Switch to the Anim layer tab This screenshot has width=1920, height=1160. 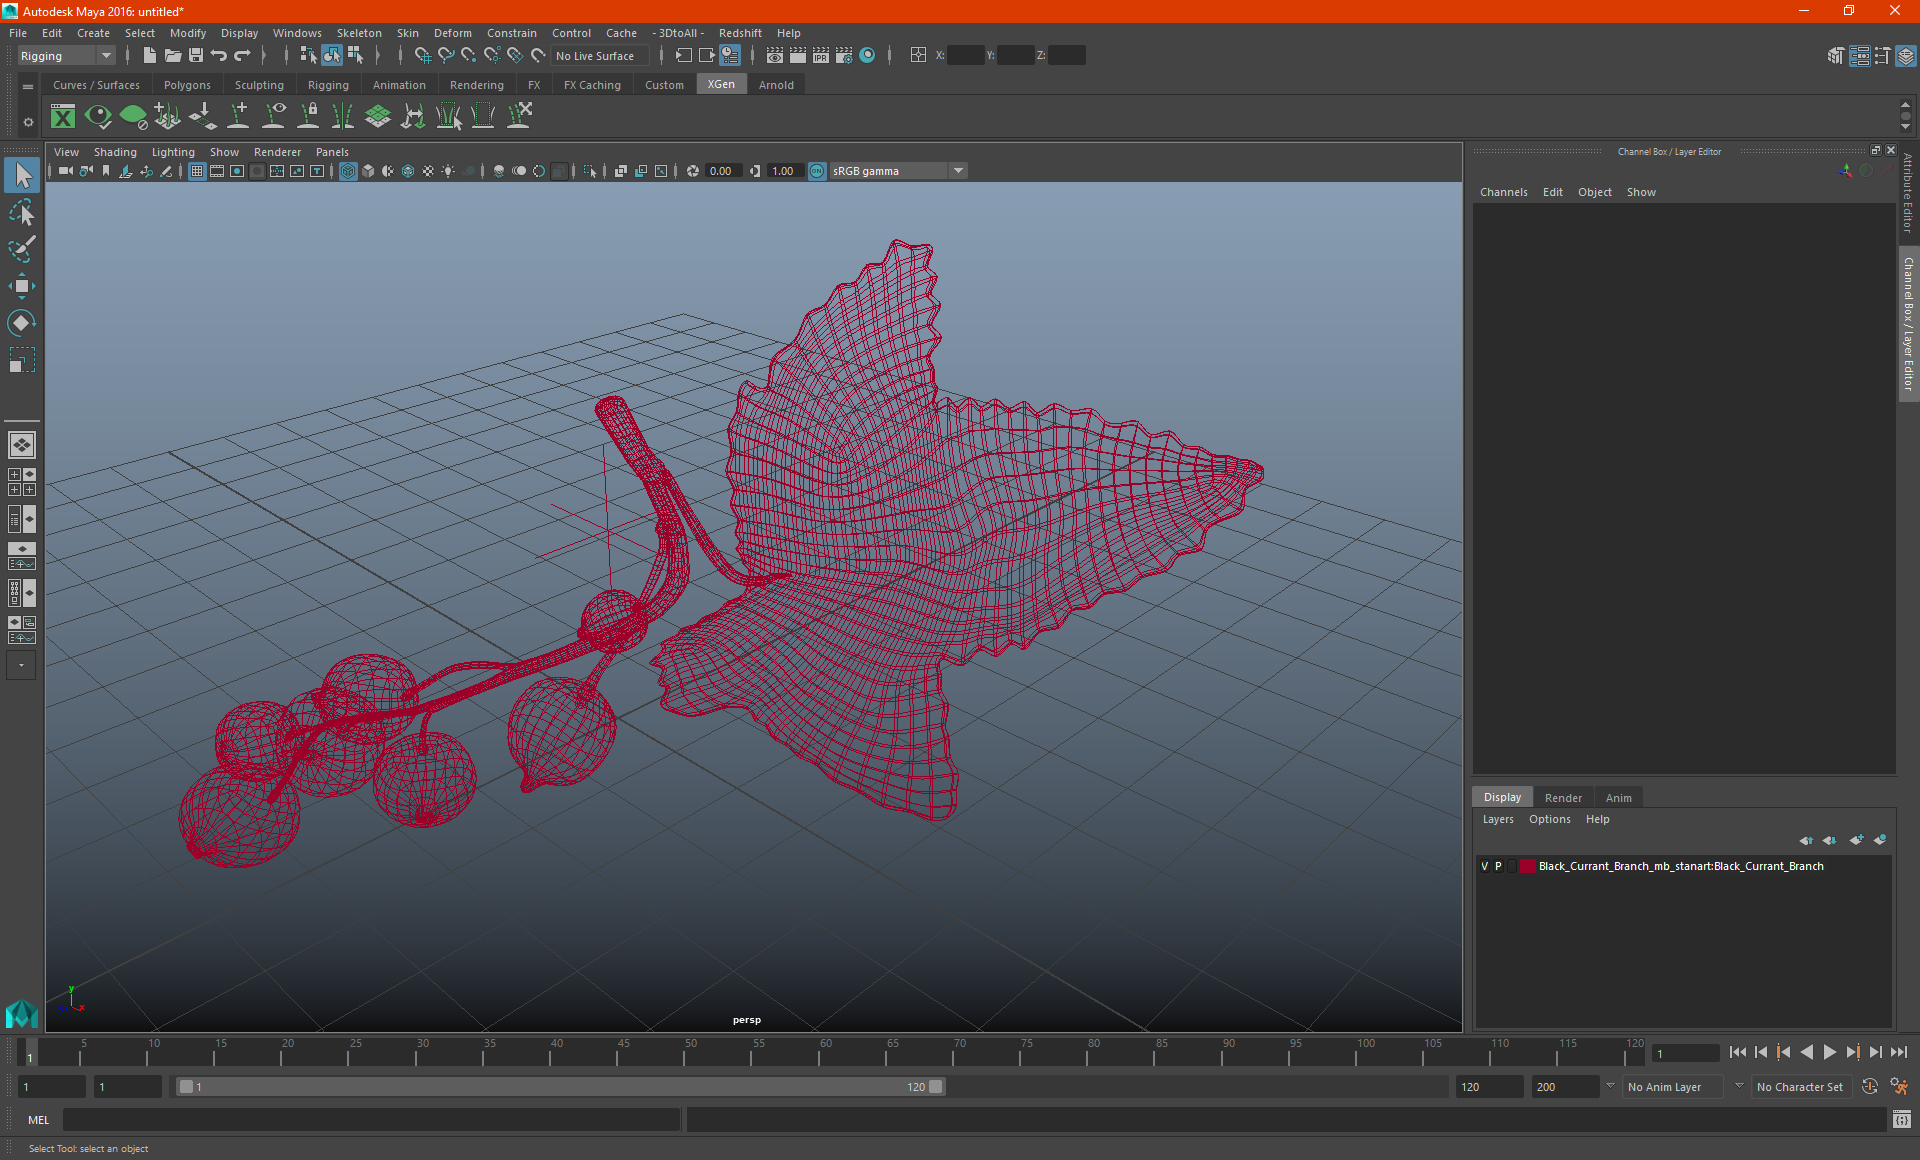pyautogui.click(x=1618, y=798)
